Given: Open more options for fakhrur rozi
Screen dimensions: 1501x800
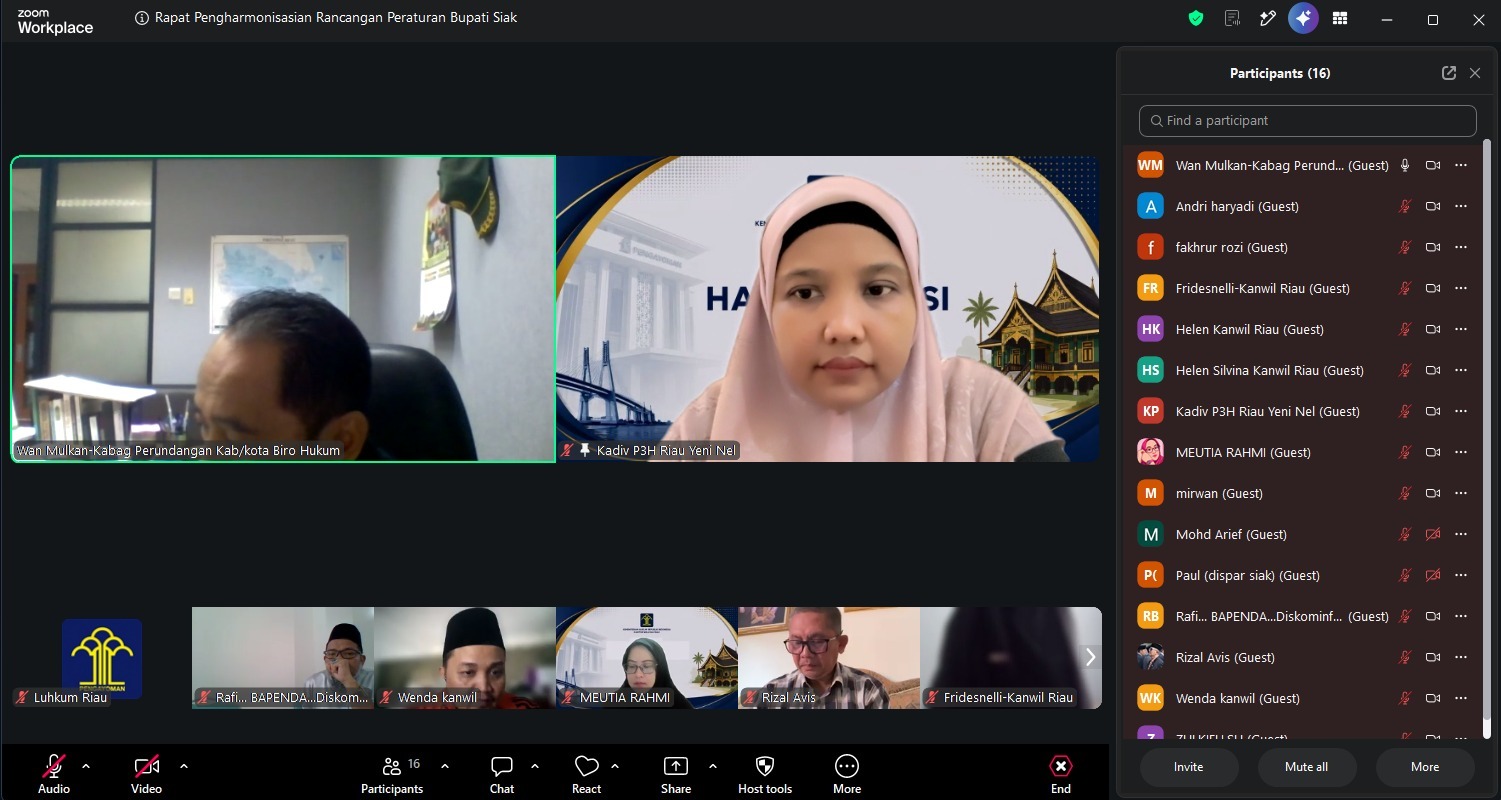Looking at the screenshot, I should point(1461,247).
